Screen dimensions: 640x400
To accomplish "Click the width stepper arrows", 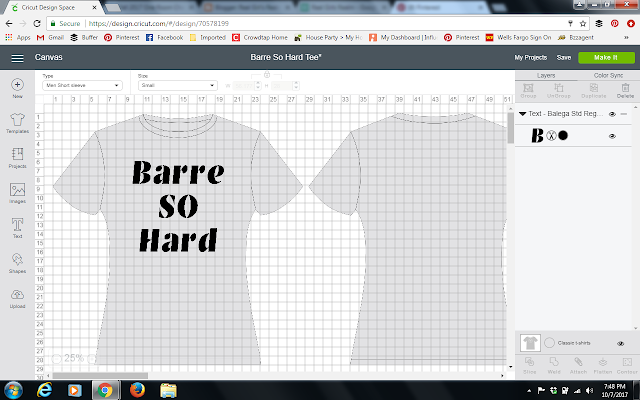I will point(258,85).
